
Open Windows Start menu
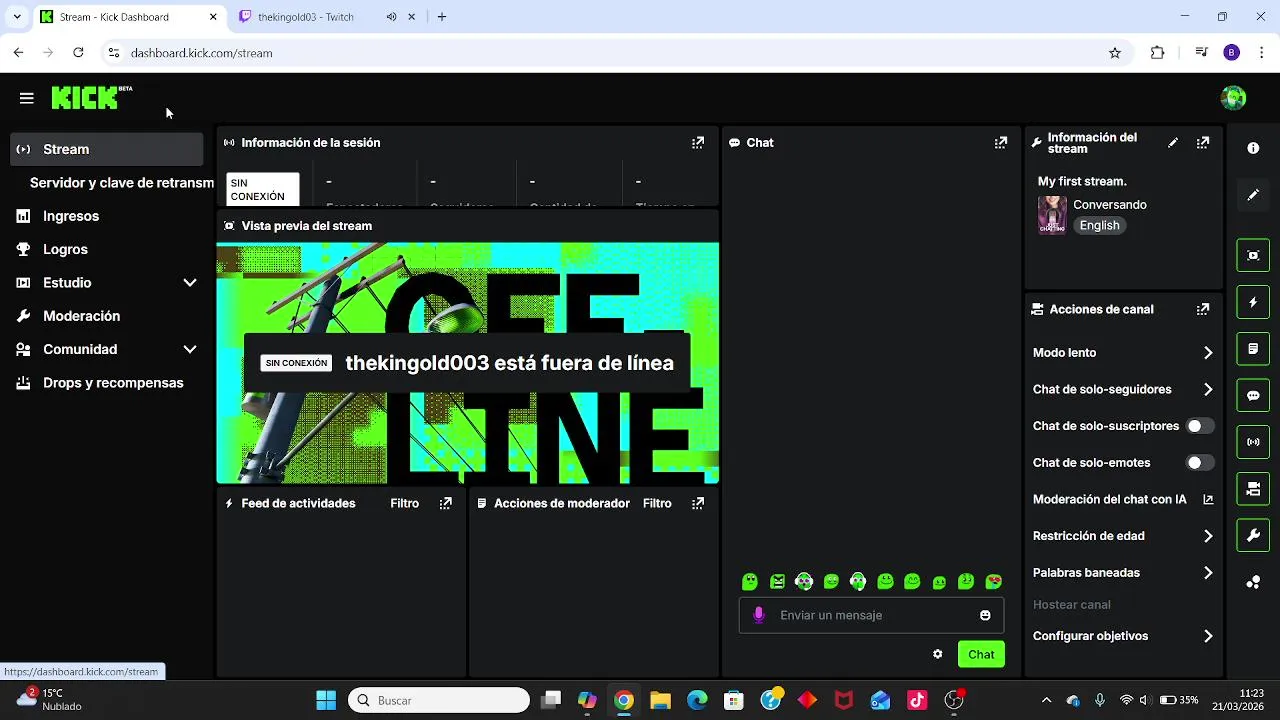point(326,700)
